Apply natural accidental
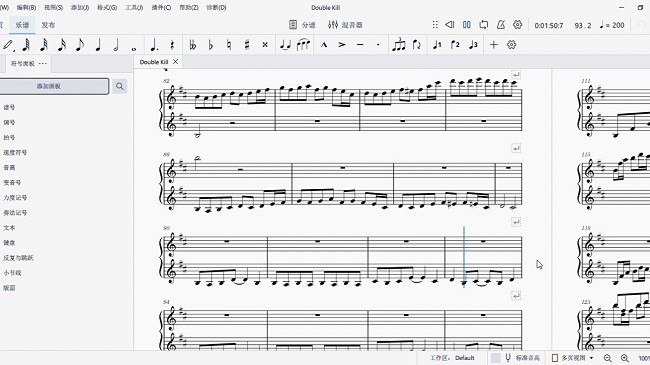 coord(229,45)
